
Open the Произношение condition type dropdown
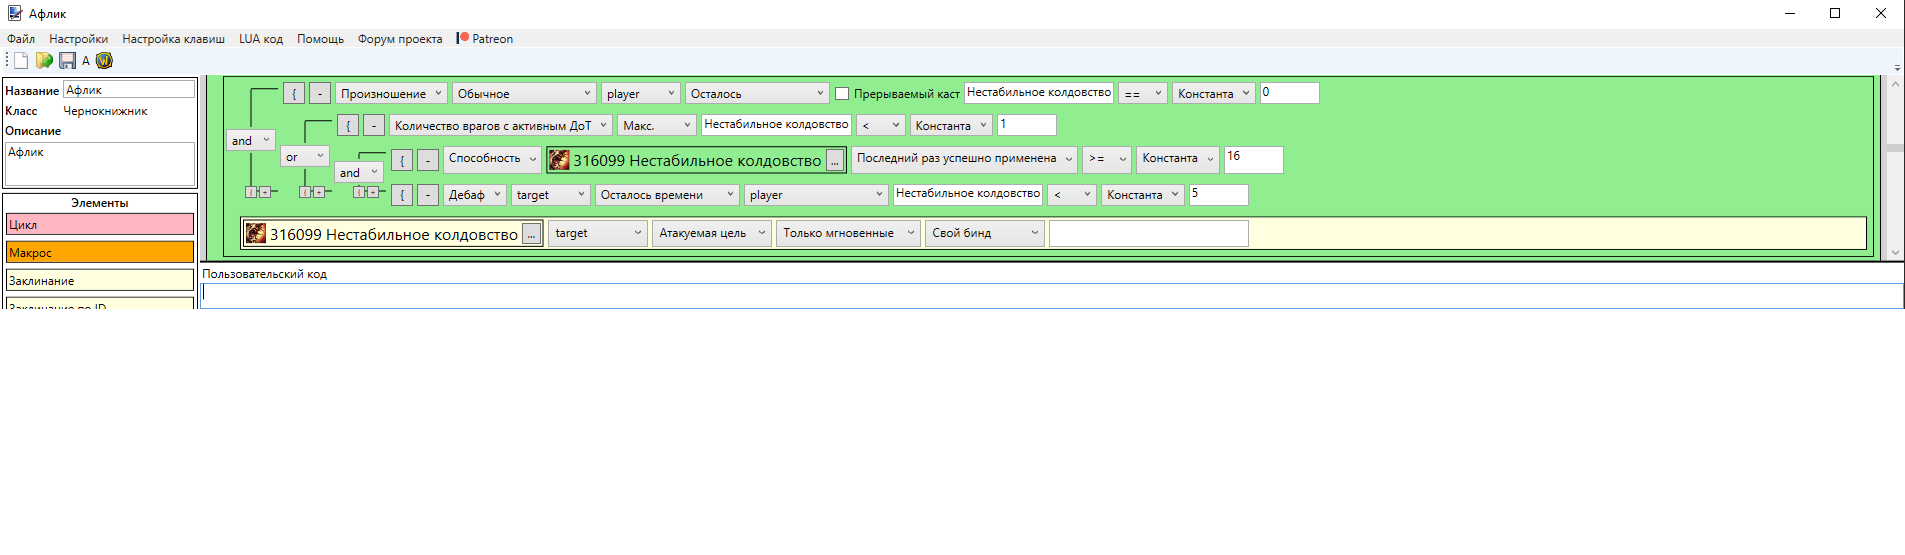[390, 93]
